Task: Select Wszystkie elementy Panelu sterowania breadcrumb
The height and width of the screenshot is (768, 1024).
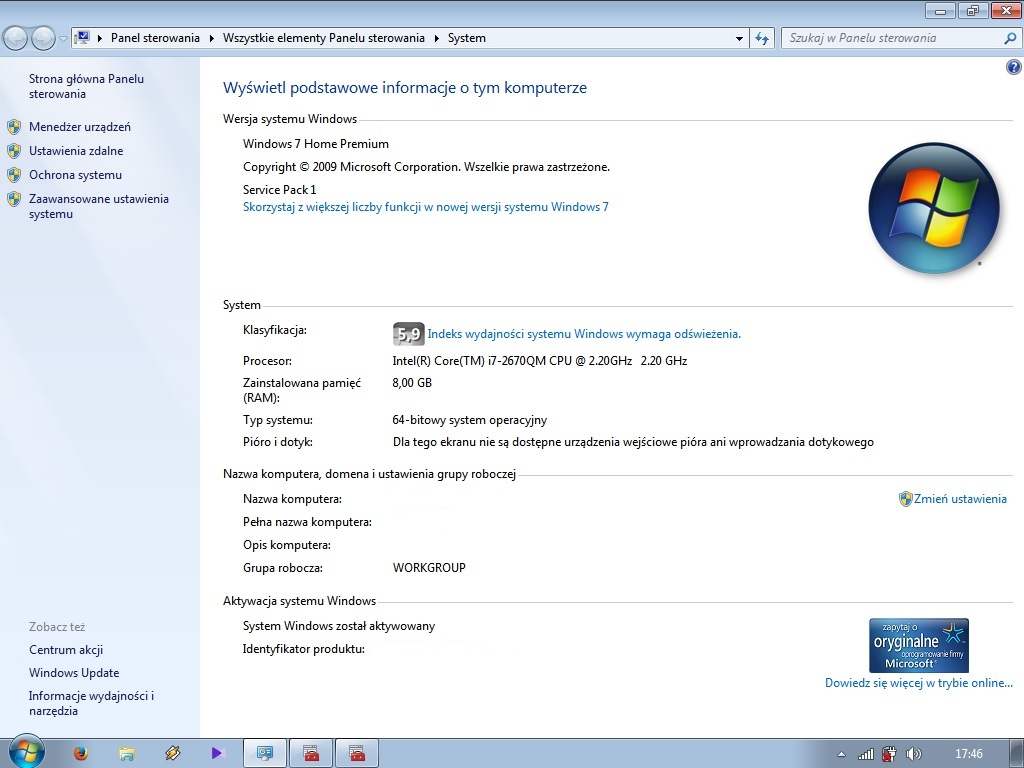Action: click(324, 38)
